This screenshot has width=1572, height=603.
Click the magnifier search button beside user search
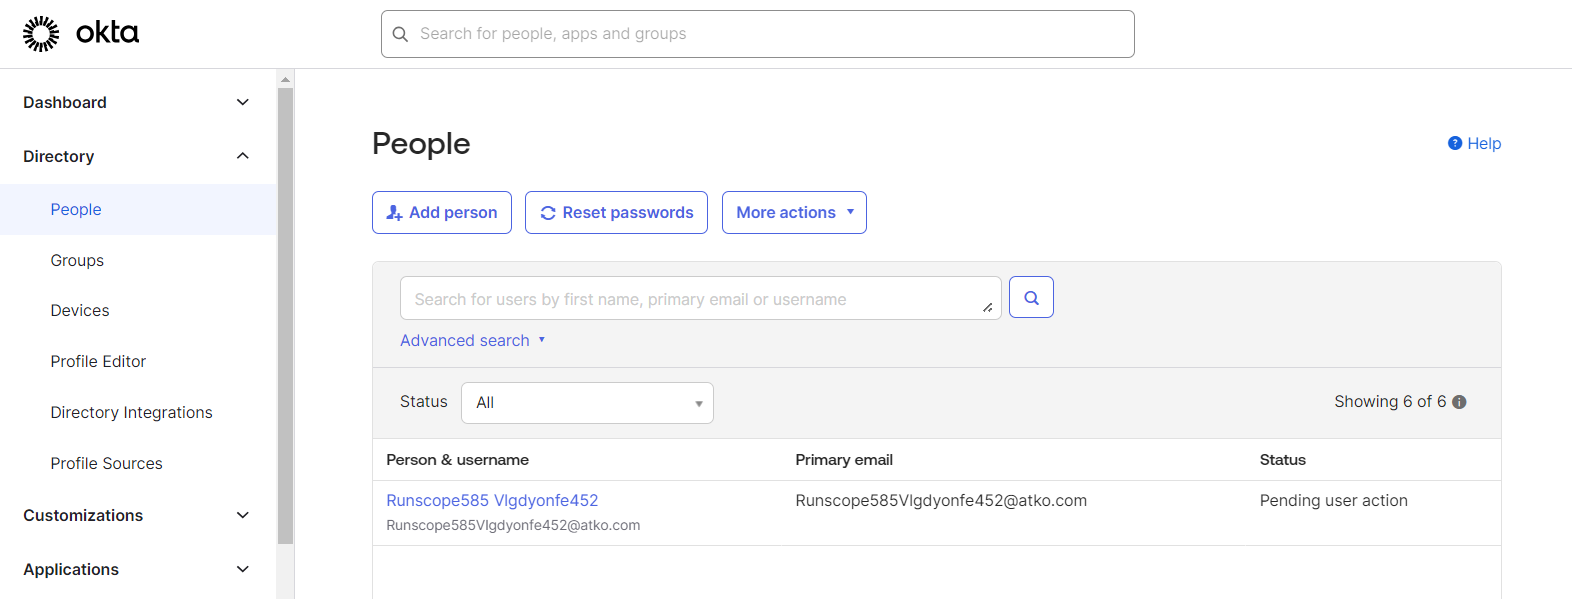click(x=1031, y=297)
